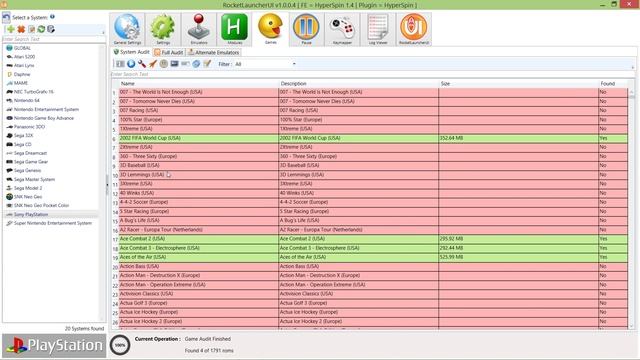This screenshot has width=640, height=360.
Task: Select Sega Dreamcast system
Action: coord(30,153)
